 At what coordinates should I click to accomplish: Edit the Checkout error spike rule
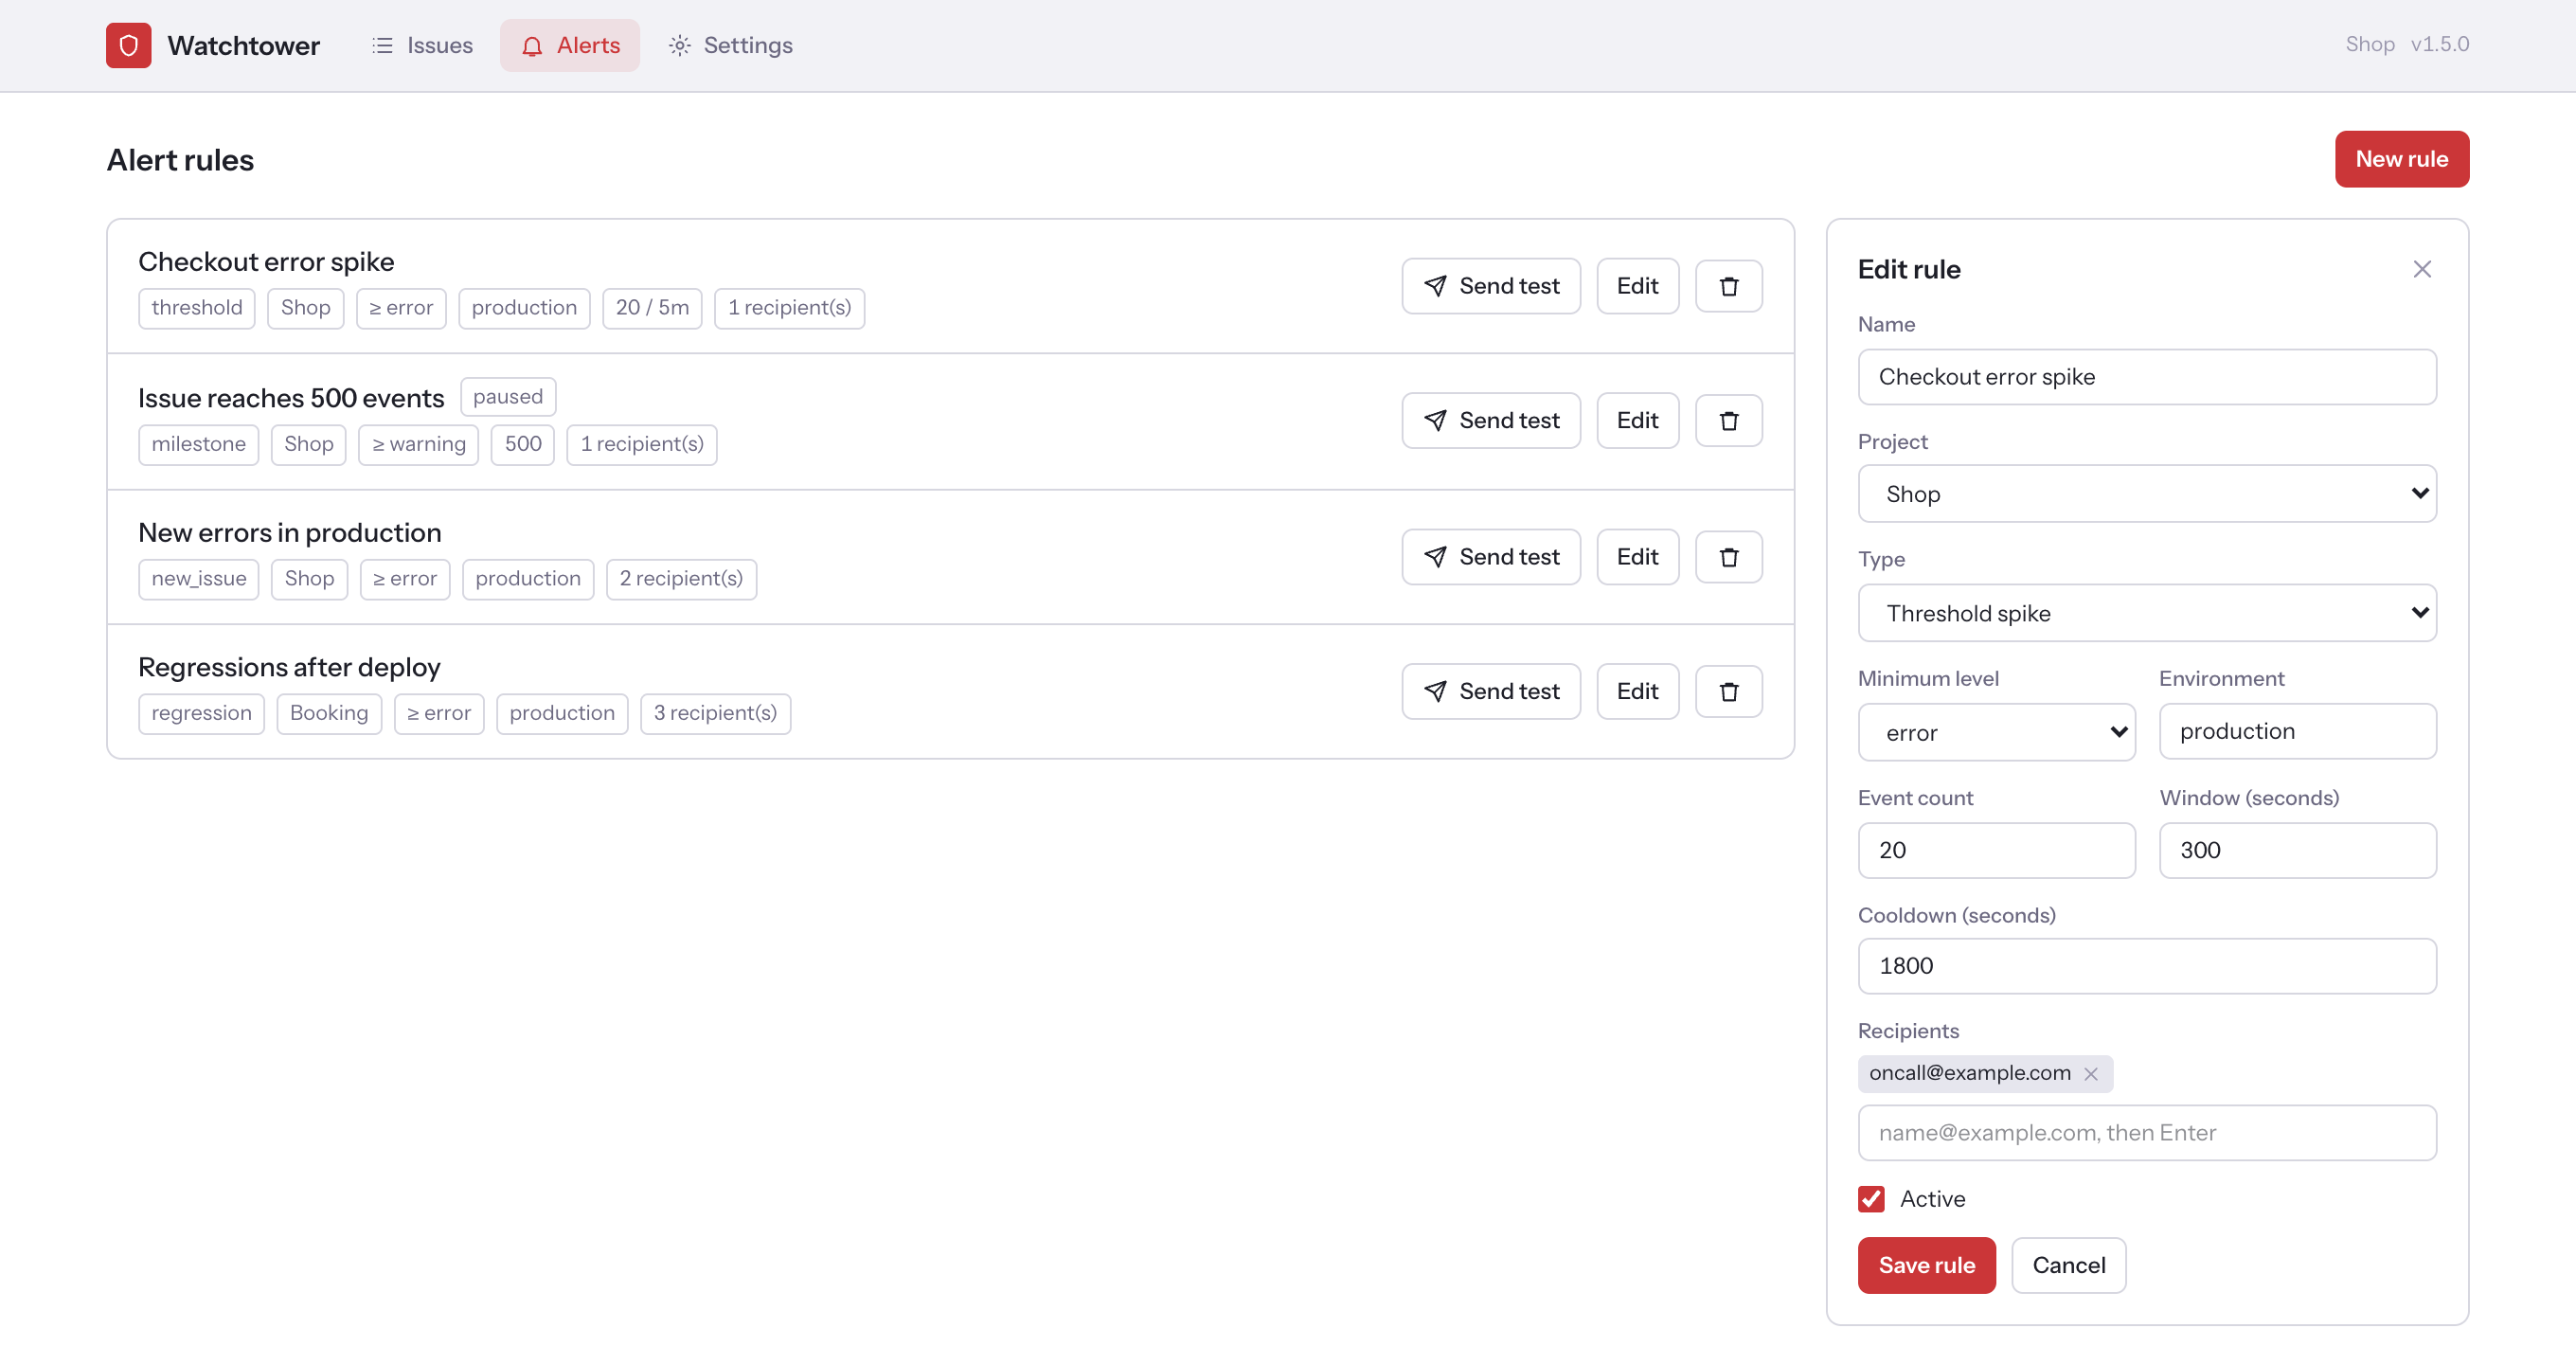(x=1637, y=286)
